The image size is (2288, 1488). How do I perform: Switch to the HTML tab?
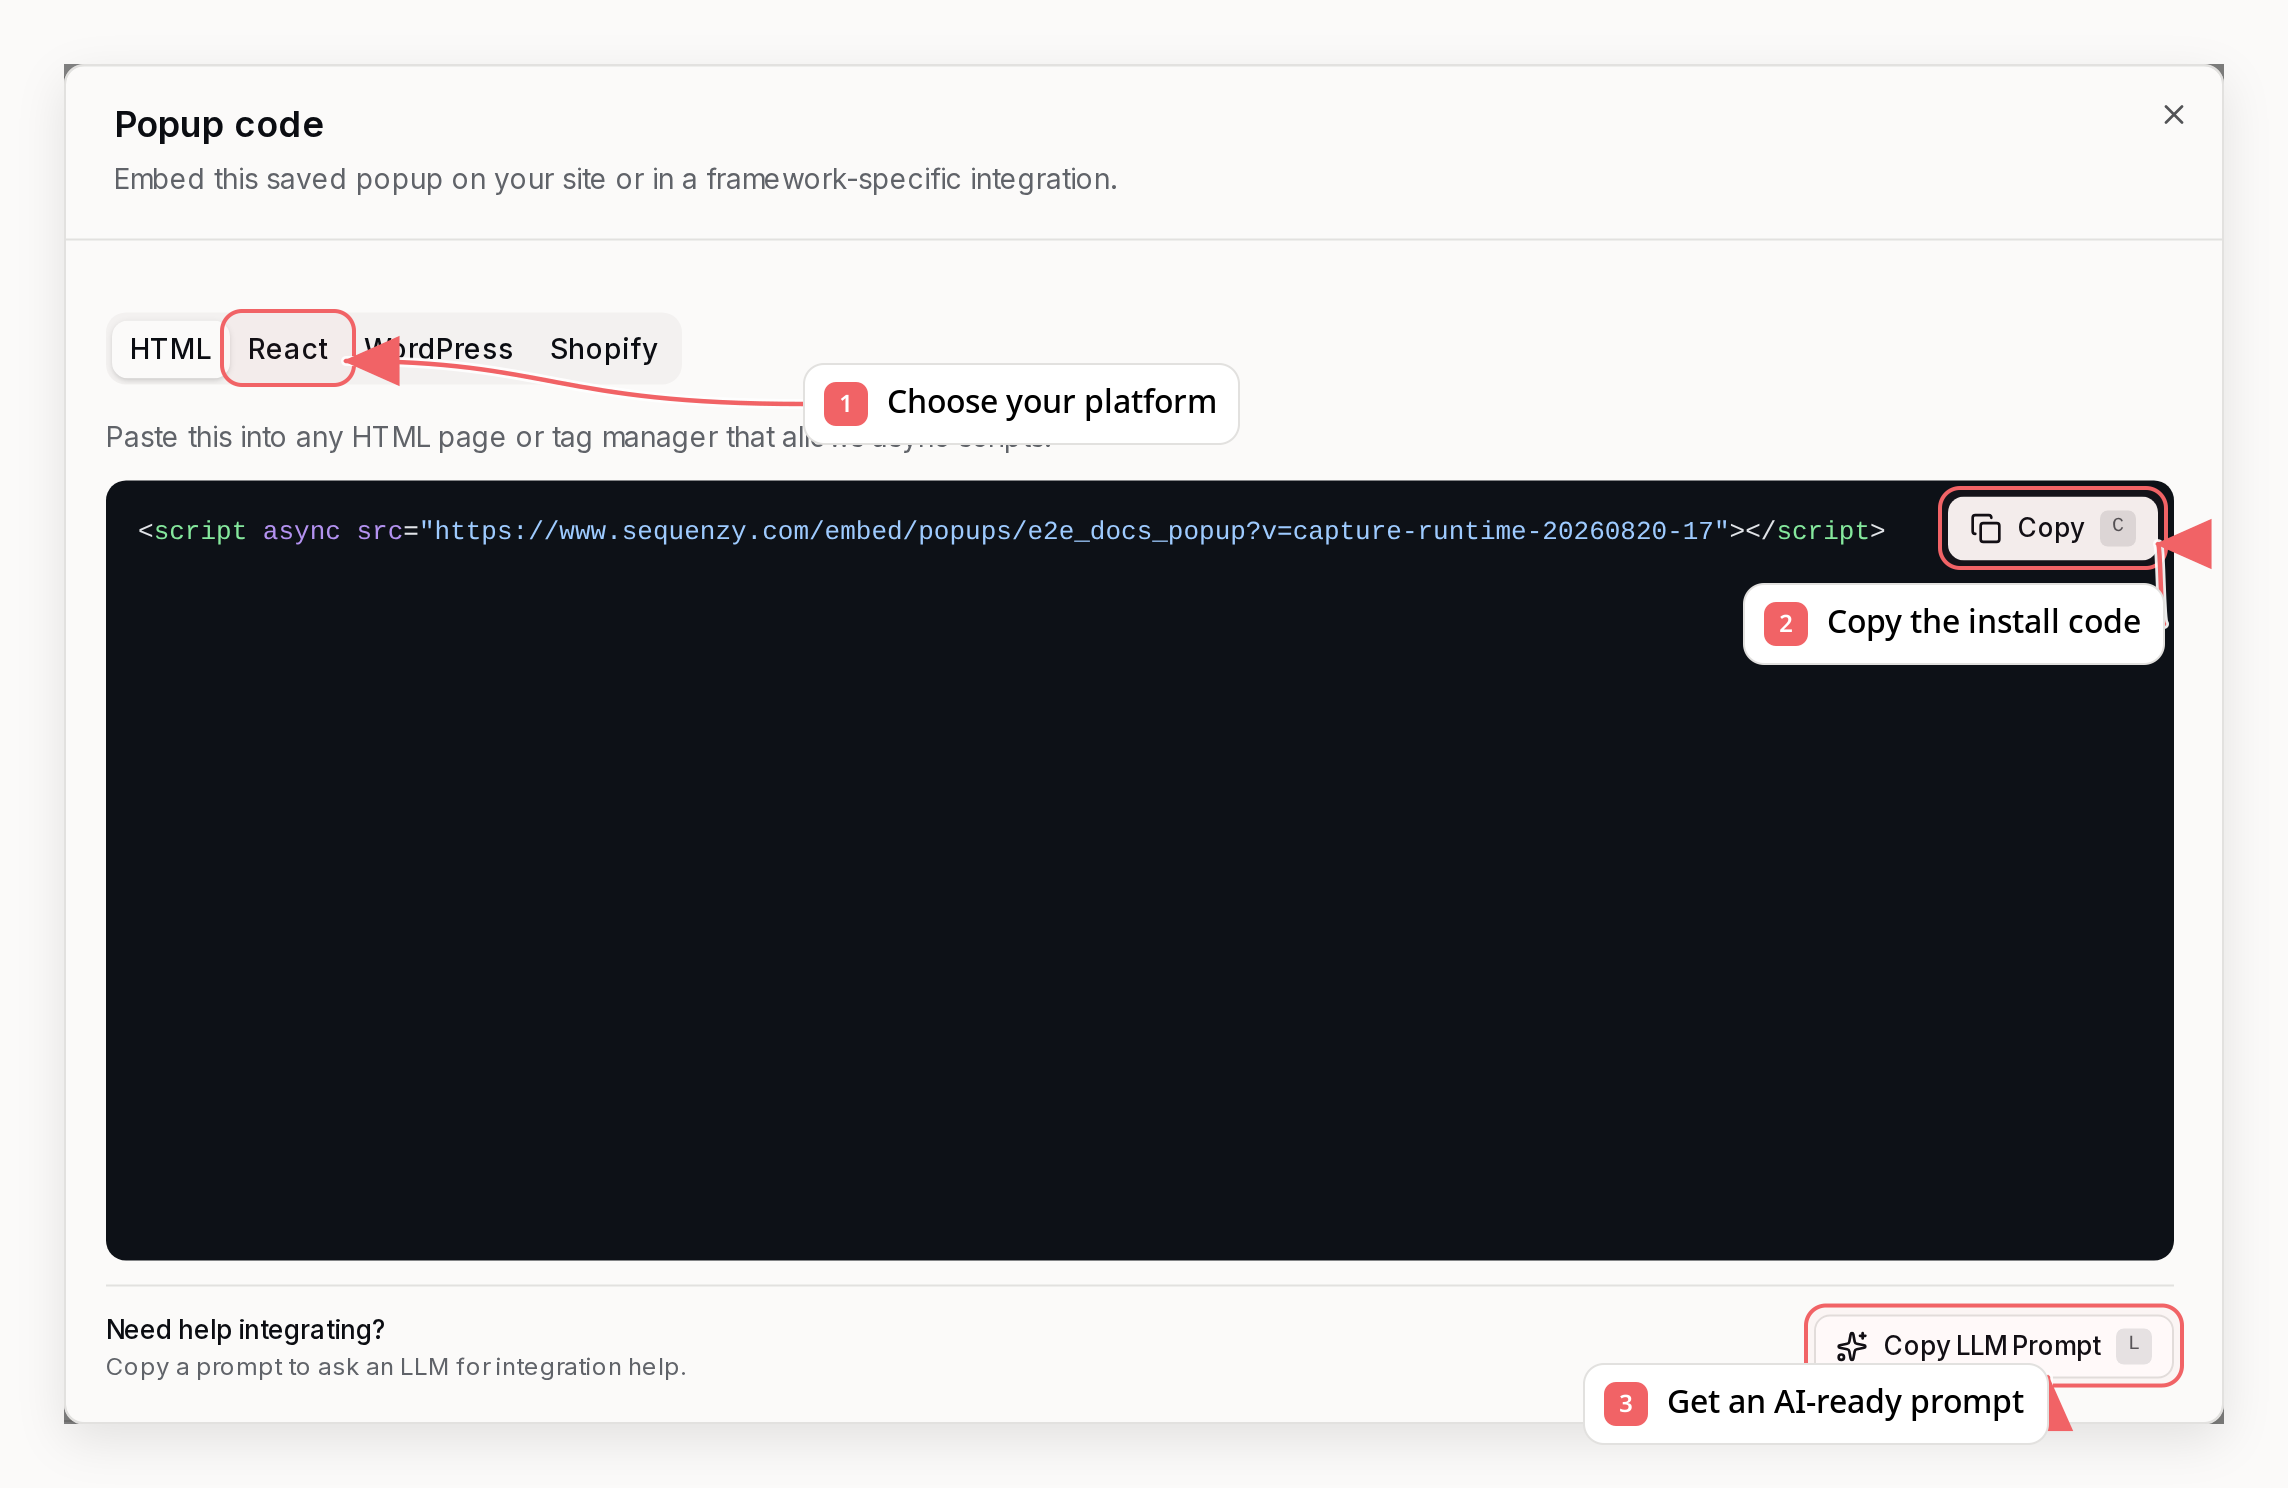coord(170,349)
